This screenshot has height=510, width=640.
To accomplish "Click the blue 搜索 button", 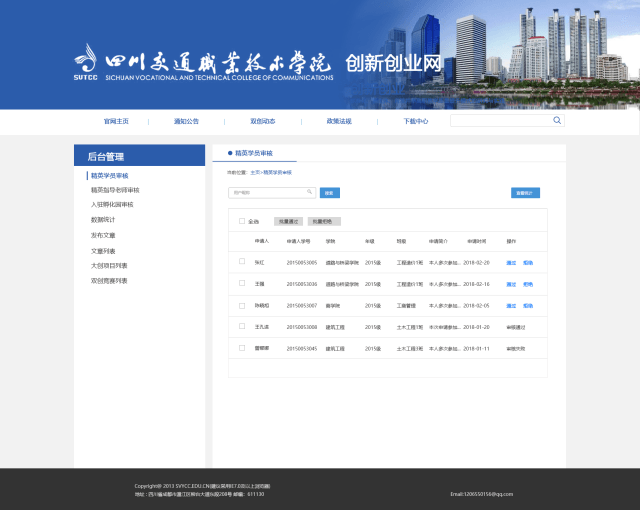I will [x=330, y=192].
